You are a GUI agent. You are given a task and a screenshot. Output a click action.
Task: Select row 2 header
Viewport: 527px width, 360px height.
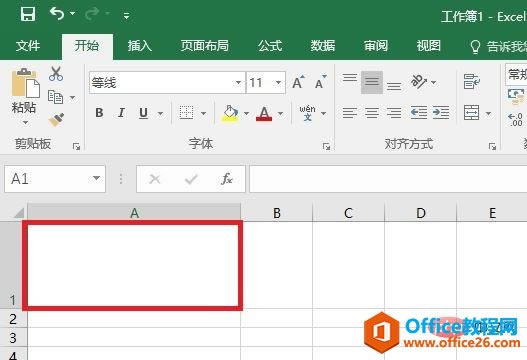tap(13, 319)
